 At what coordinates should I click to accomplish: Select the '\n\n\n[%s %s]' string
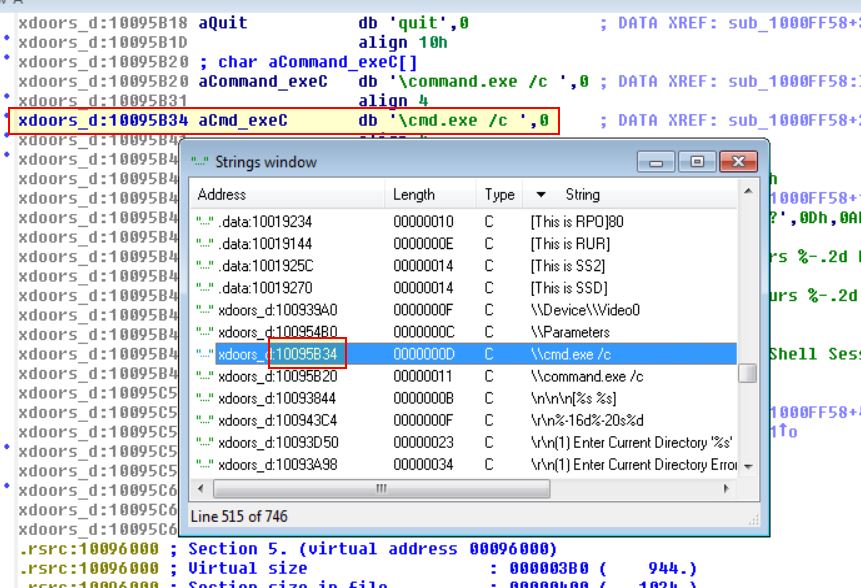coord(573,398)
